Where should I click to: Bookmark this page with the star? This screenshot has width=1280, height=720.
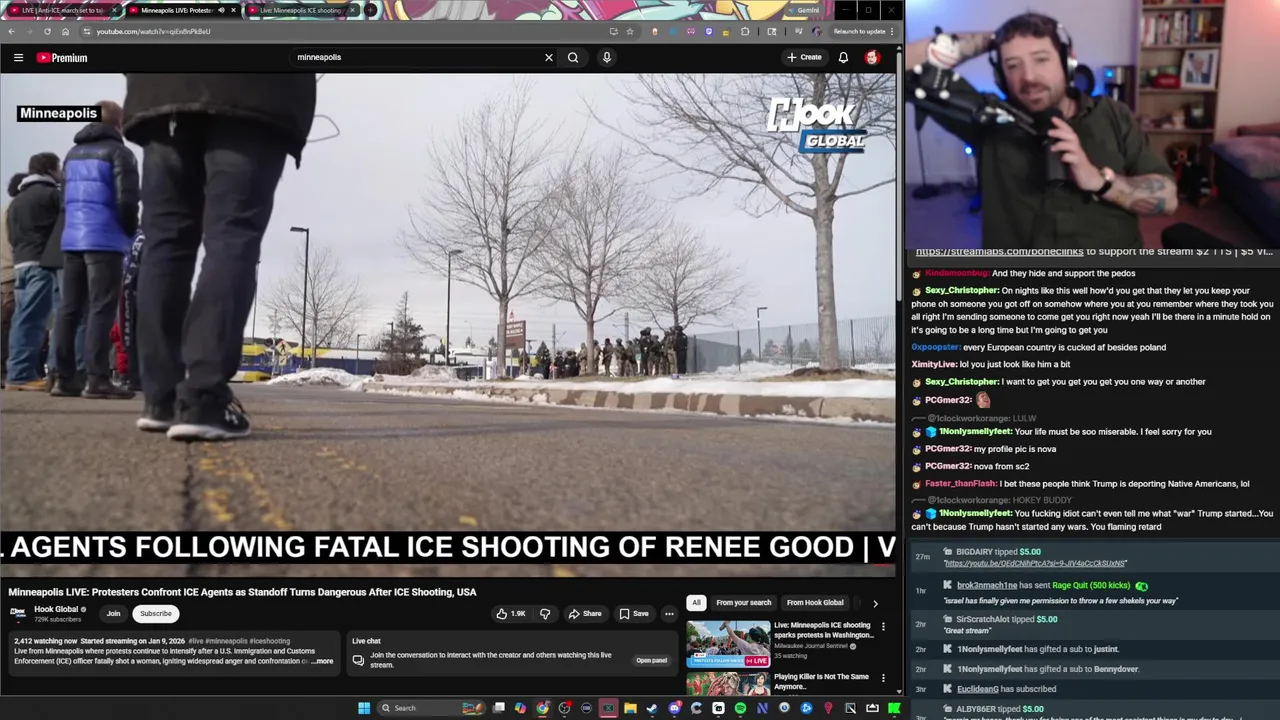630,31
